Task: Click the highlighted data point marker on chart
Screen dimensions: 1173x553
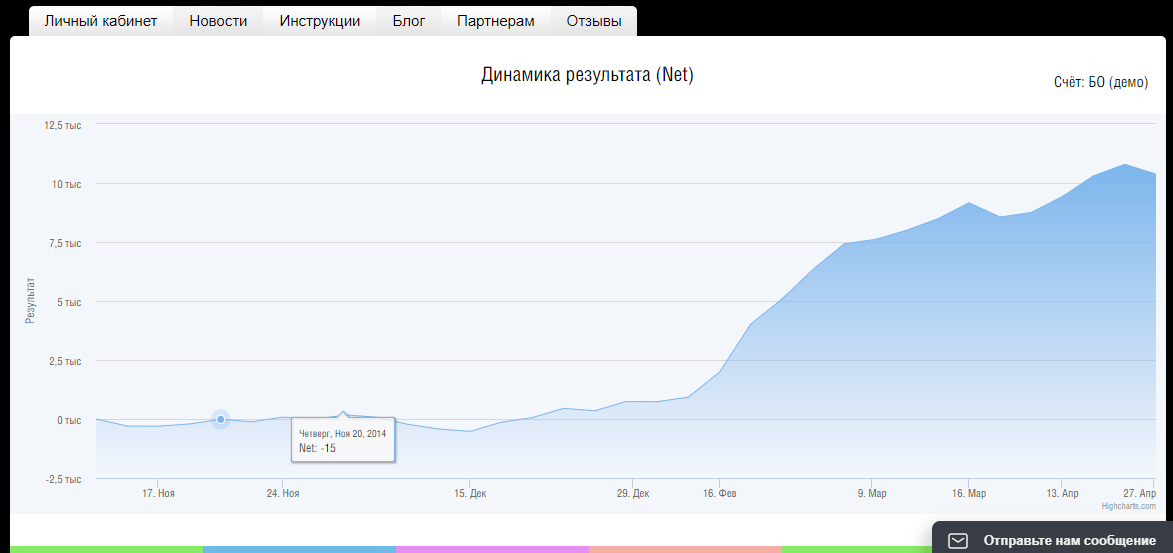Action: pyautogui.click(x=221, y=419)
